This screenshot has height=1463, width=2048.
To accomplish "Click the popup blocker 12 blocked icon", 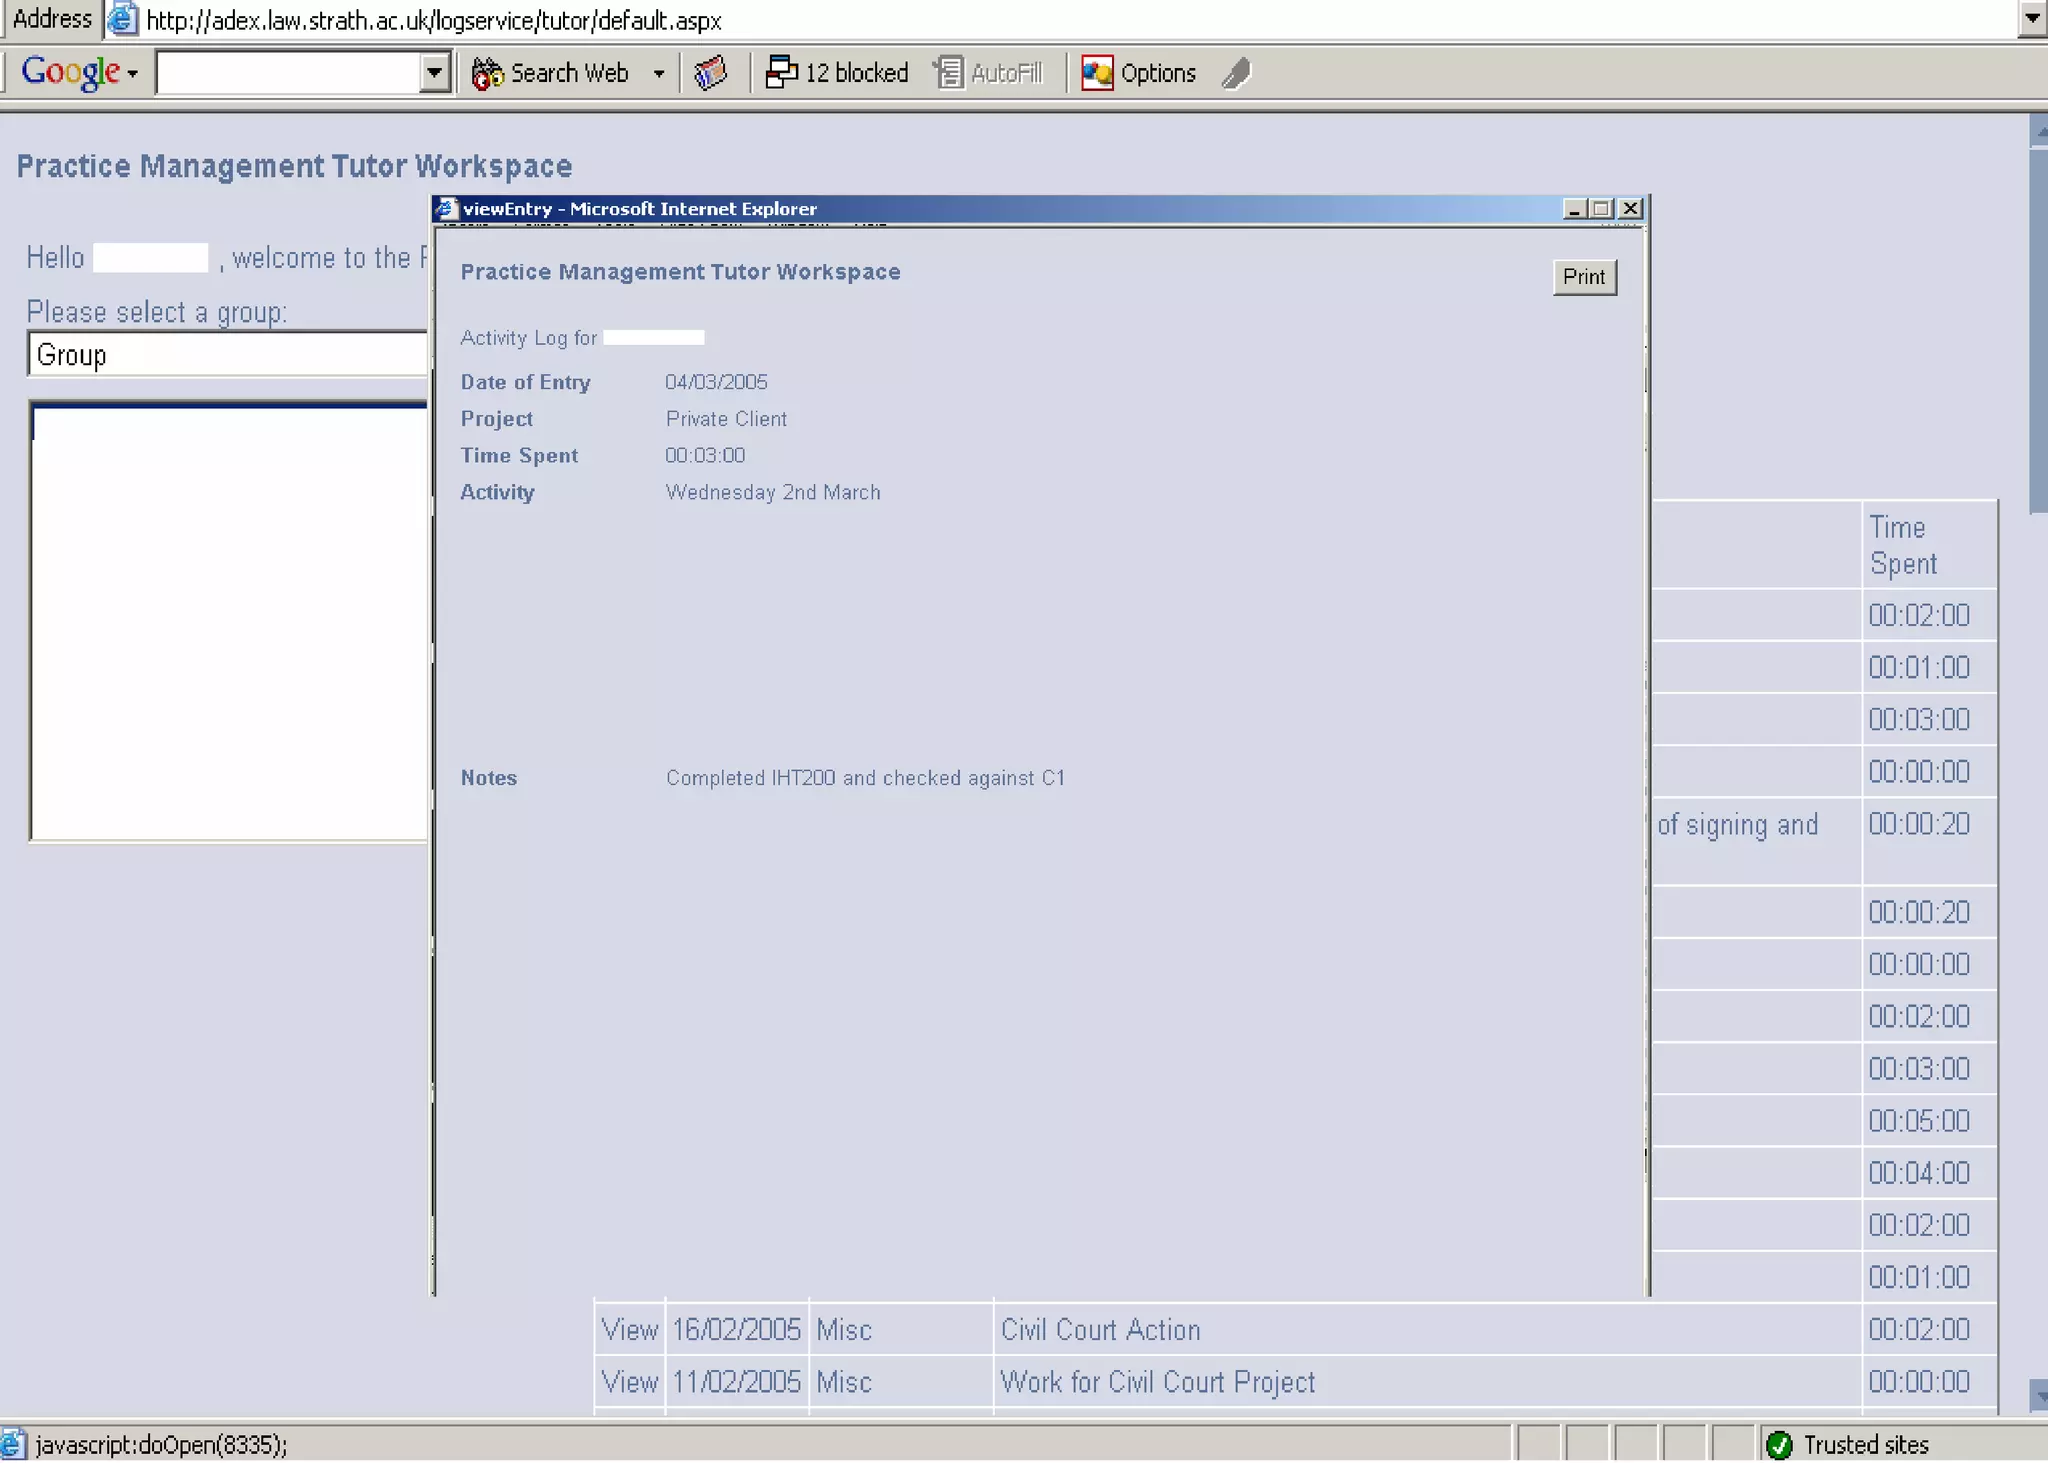I will [x=780, y=73].
